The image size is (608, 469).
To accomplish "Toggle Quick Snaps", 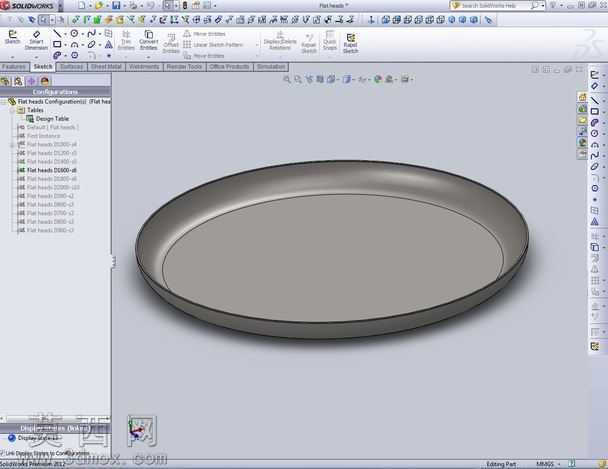I will (x=330, y=41).
